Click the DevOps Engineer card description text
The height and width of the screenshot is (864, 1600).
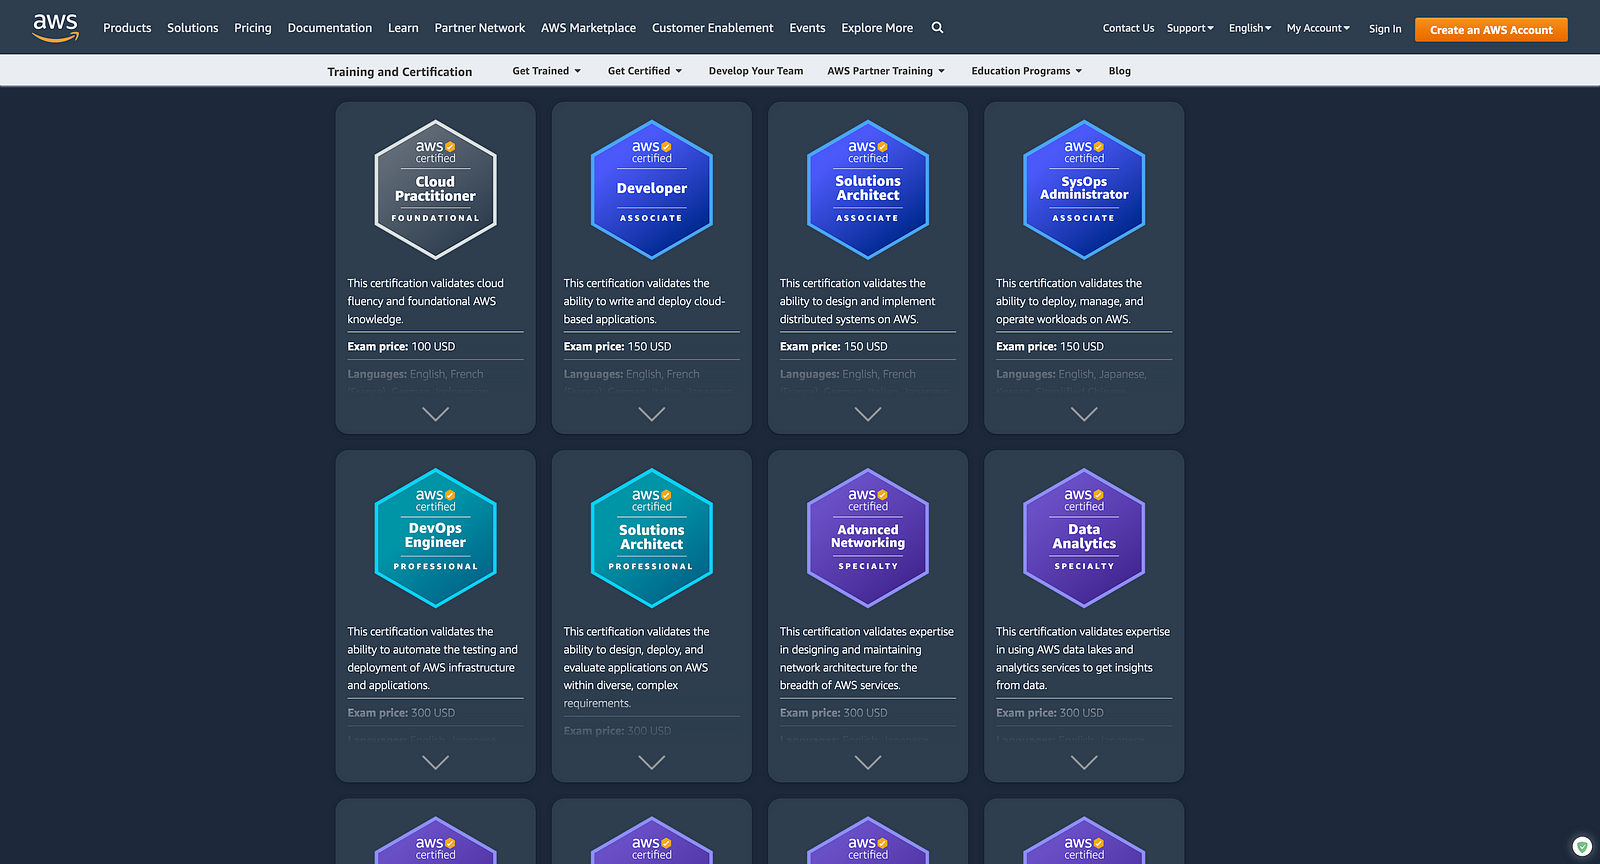433,658
